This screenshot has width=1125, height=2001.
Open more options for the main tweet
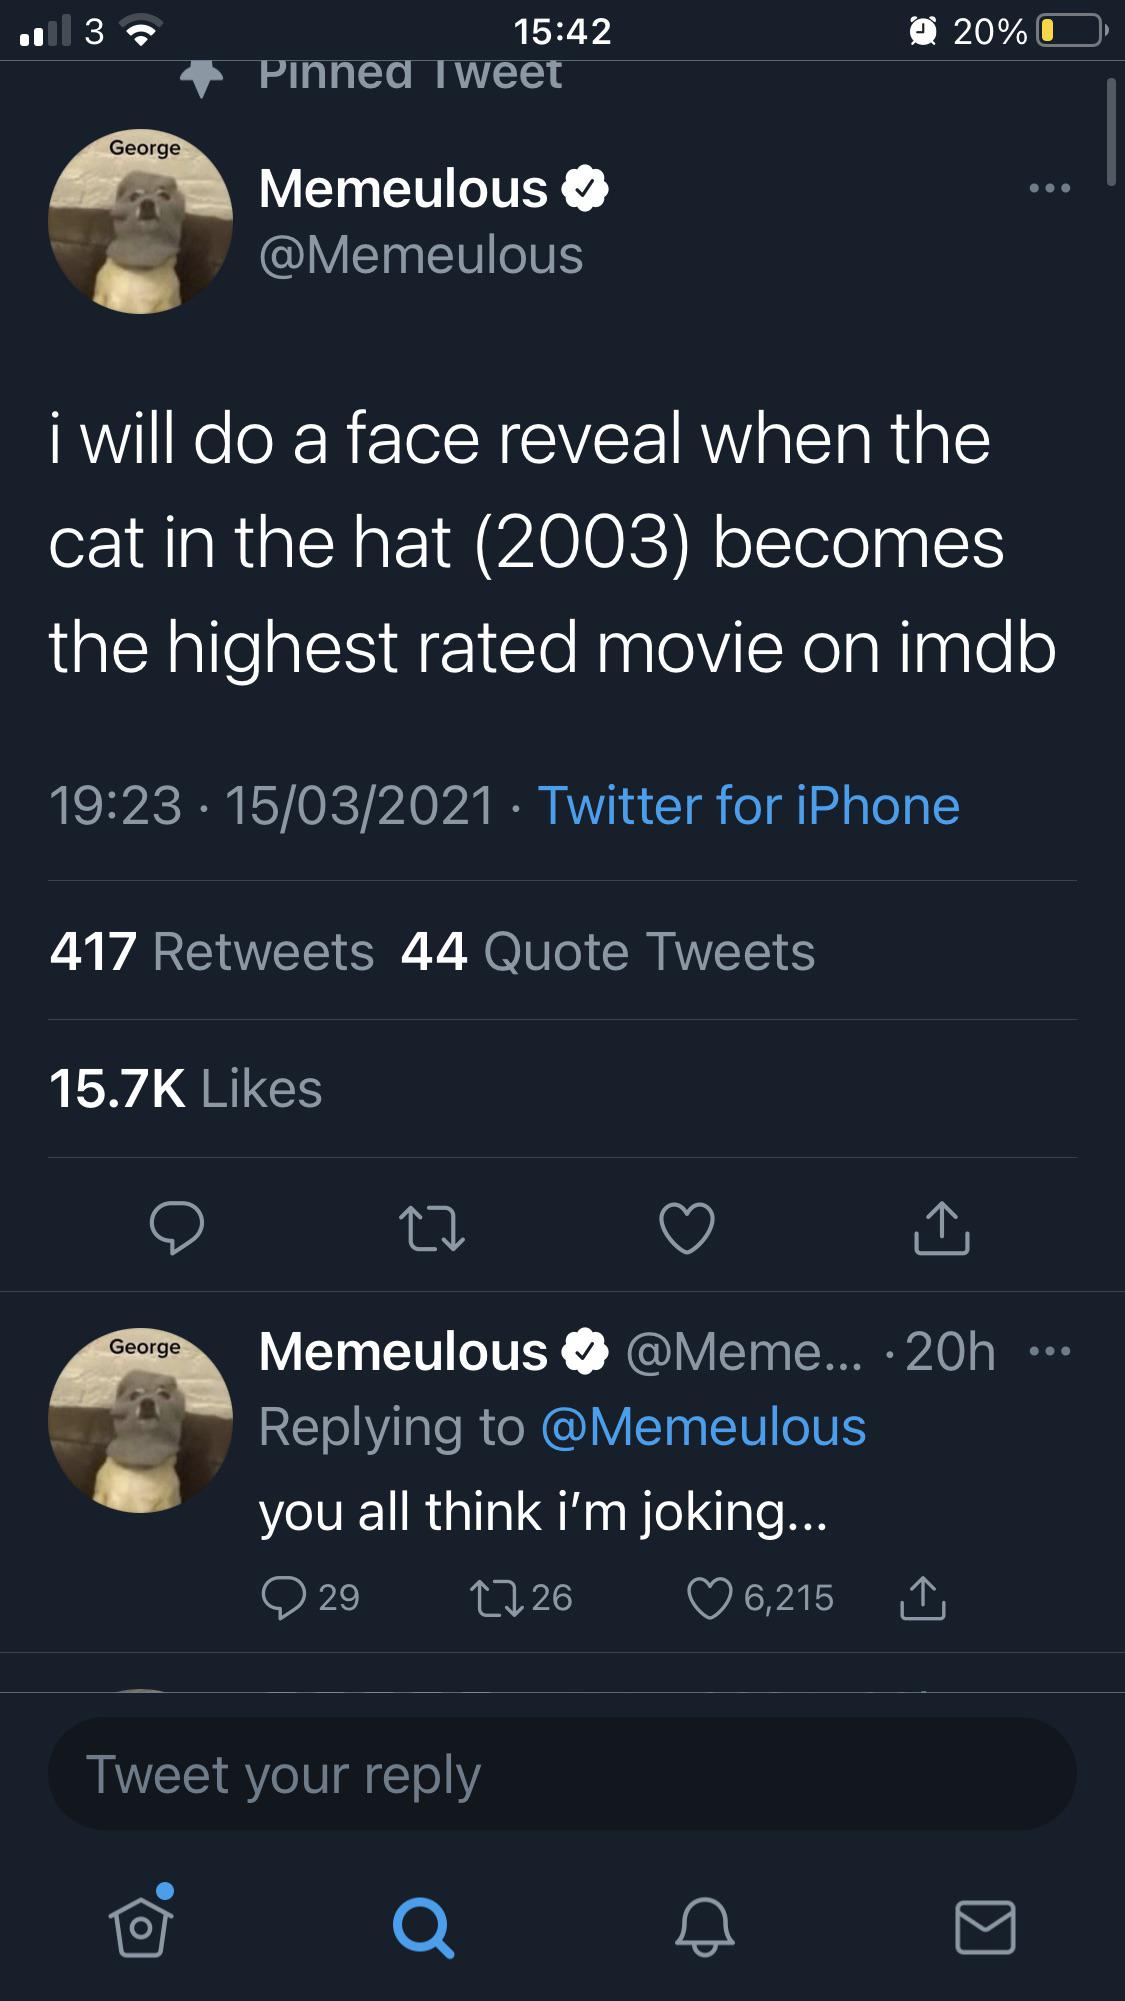[1050, 188]
